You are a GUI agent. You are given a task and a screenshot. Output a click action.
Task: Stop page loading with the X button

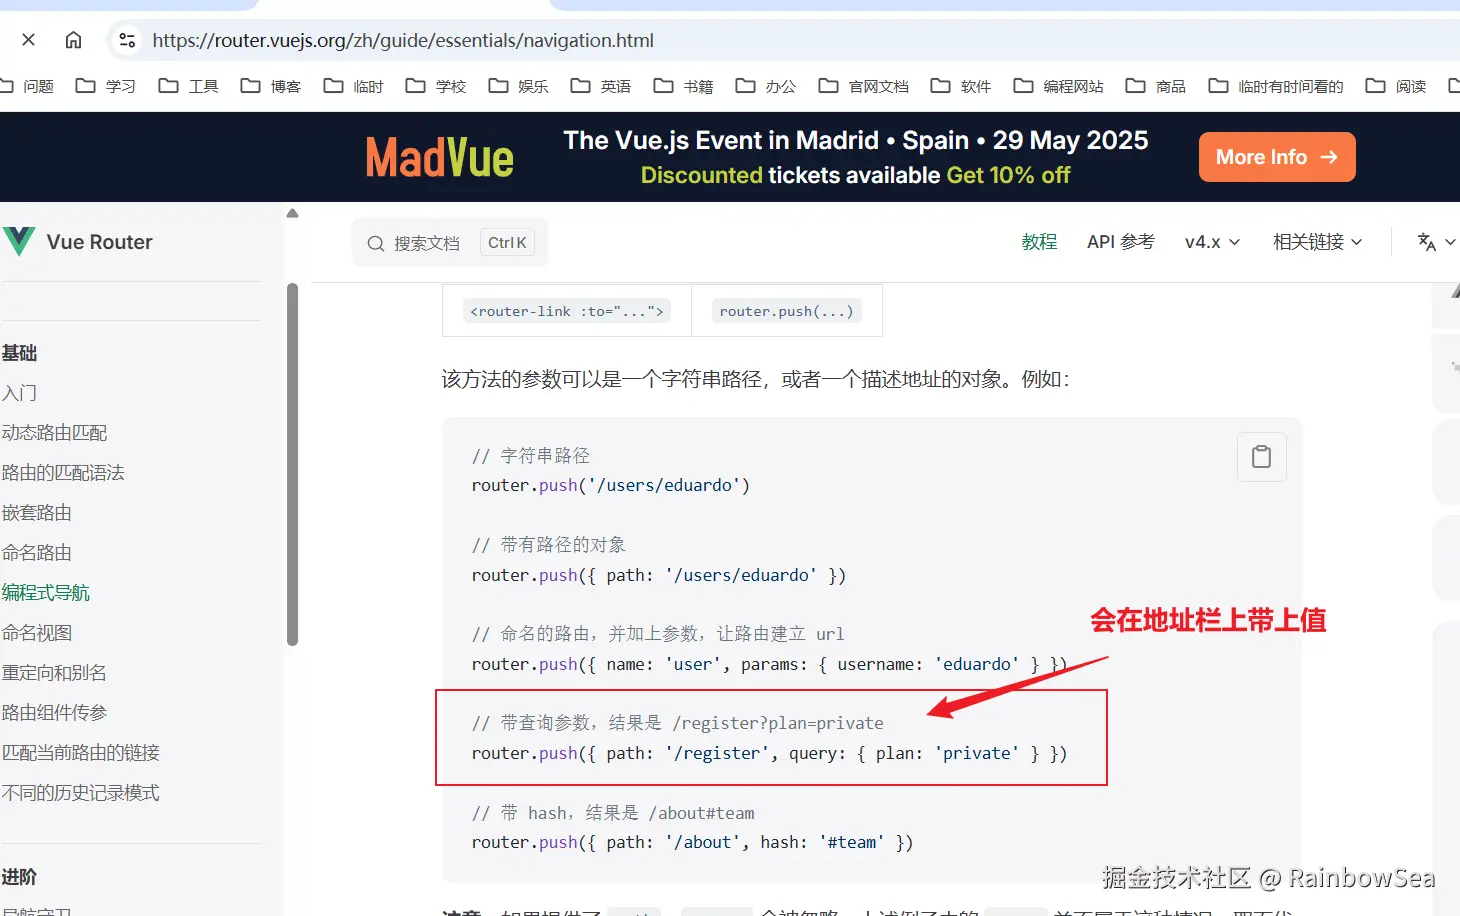coord(28,40)
